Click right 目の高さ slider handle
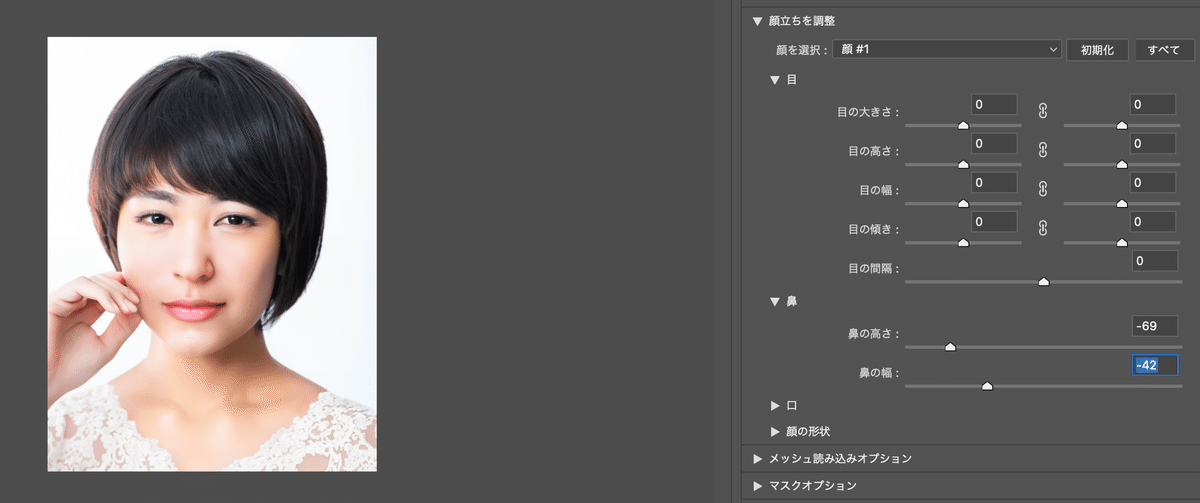Viewport: 1200px width, 503px height. pos(1121,164)
